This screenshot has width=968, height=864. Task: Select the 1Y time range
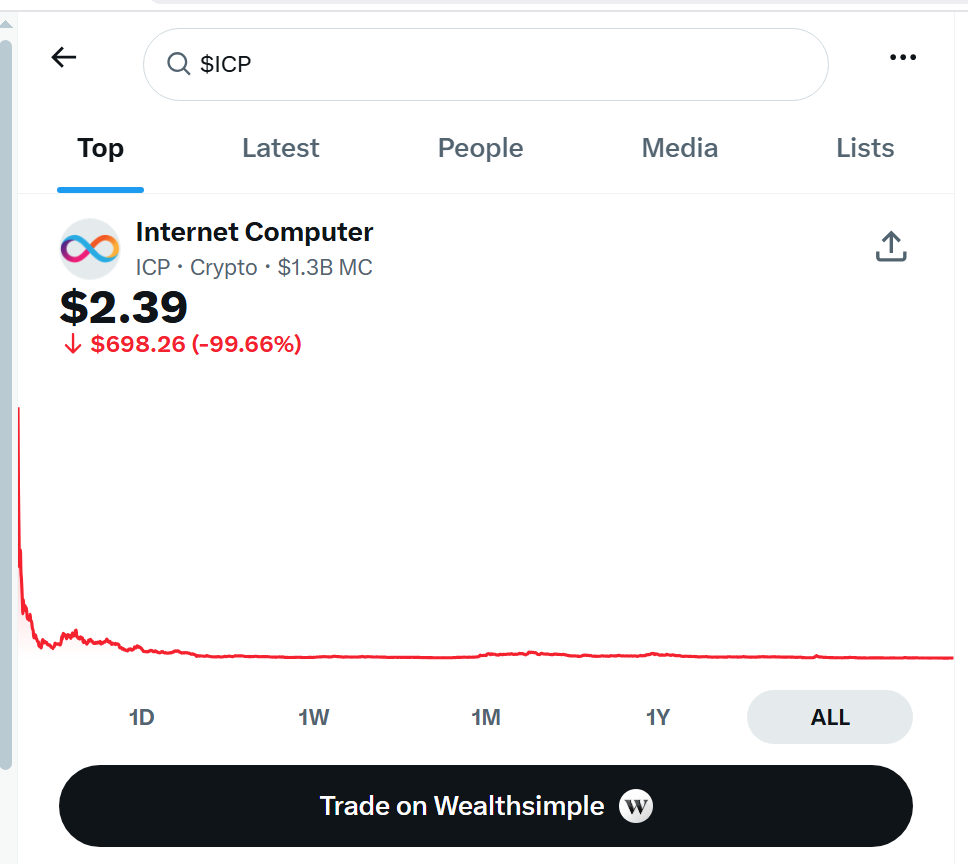coord(657,717)
